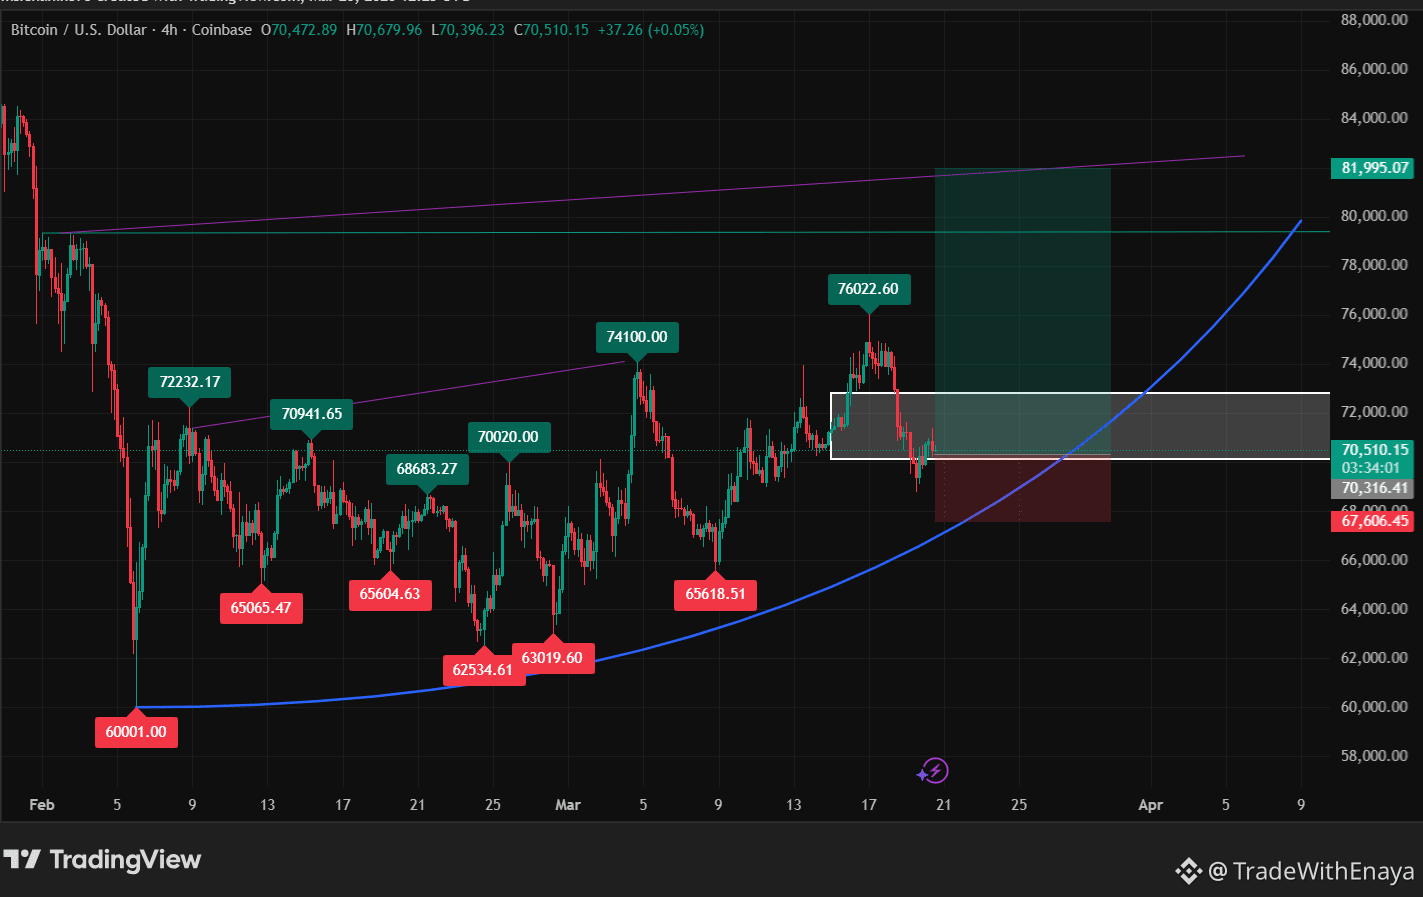
Task: Select the 65604.63 pivot low label
Action: (x=390, y=594)
